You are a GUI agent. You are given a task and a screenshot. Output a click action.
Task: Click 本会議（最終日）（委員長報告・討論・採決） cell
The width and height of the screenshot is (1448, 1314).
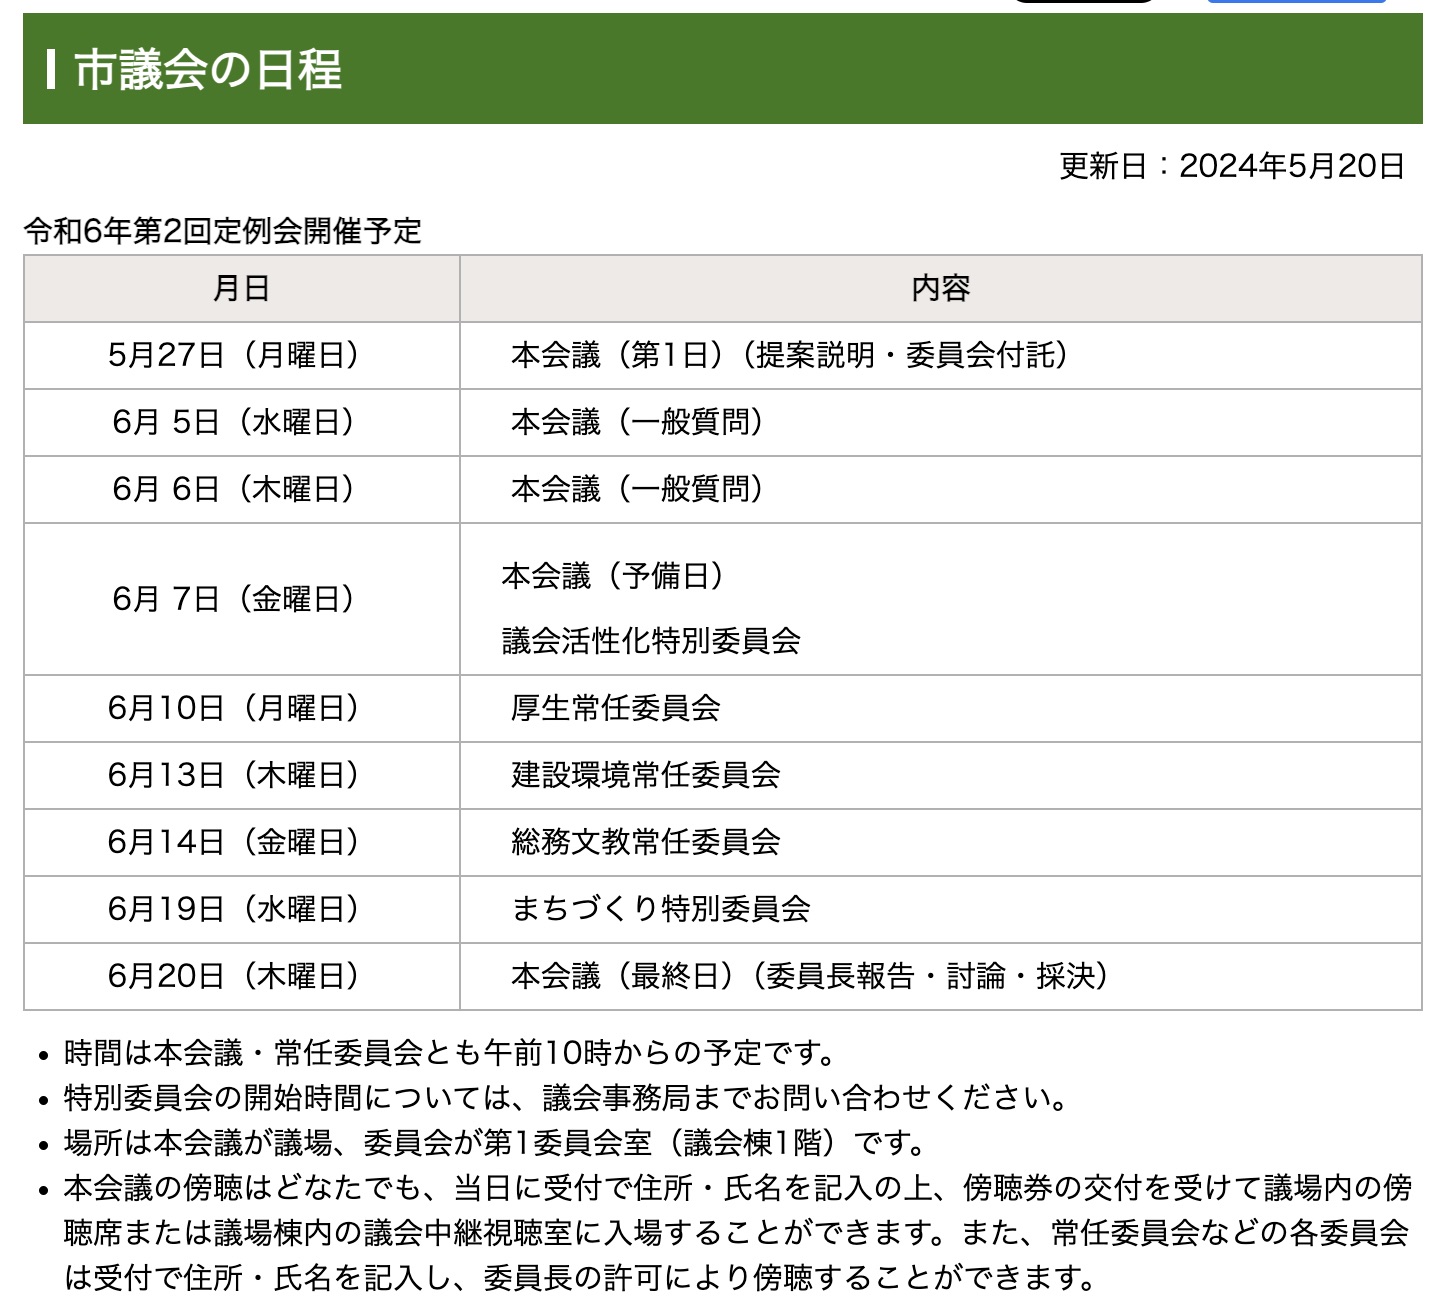click(x=941, y=977)
